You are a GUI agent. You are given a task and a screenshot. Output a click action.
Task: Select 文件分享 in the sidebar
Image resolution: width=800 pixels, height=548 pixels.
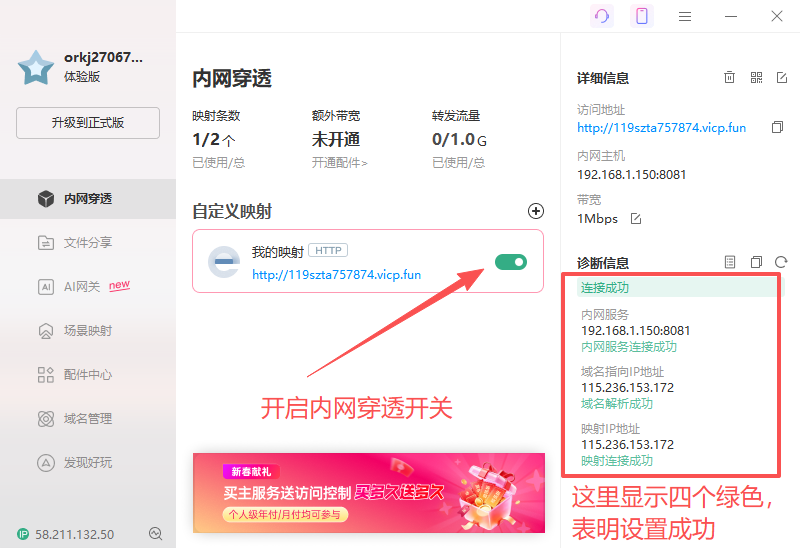click(88, 242)
